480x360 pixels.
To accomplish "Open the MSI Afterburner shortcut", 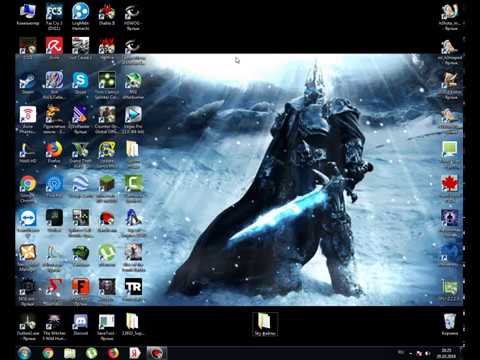I will point(133,85).
